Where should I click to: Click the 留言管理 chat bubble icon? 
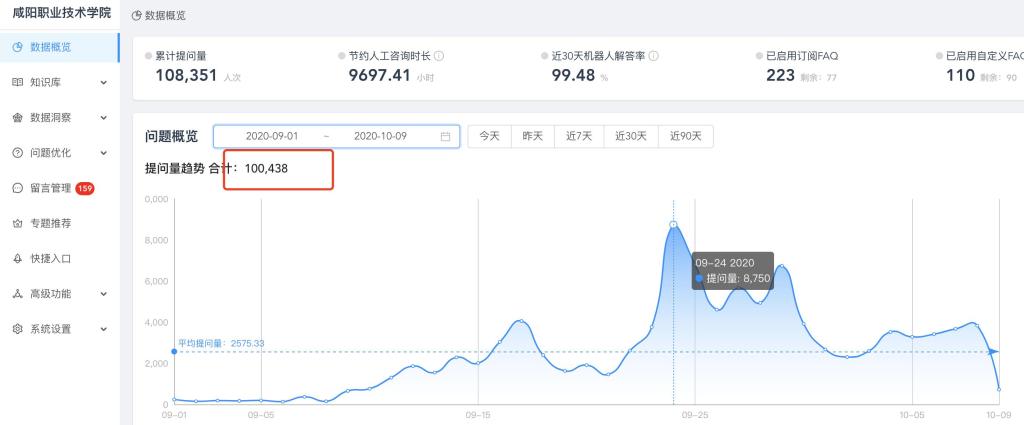[x=17, y=188]
